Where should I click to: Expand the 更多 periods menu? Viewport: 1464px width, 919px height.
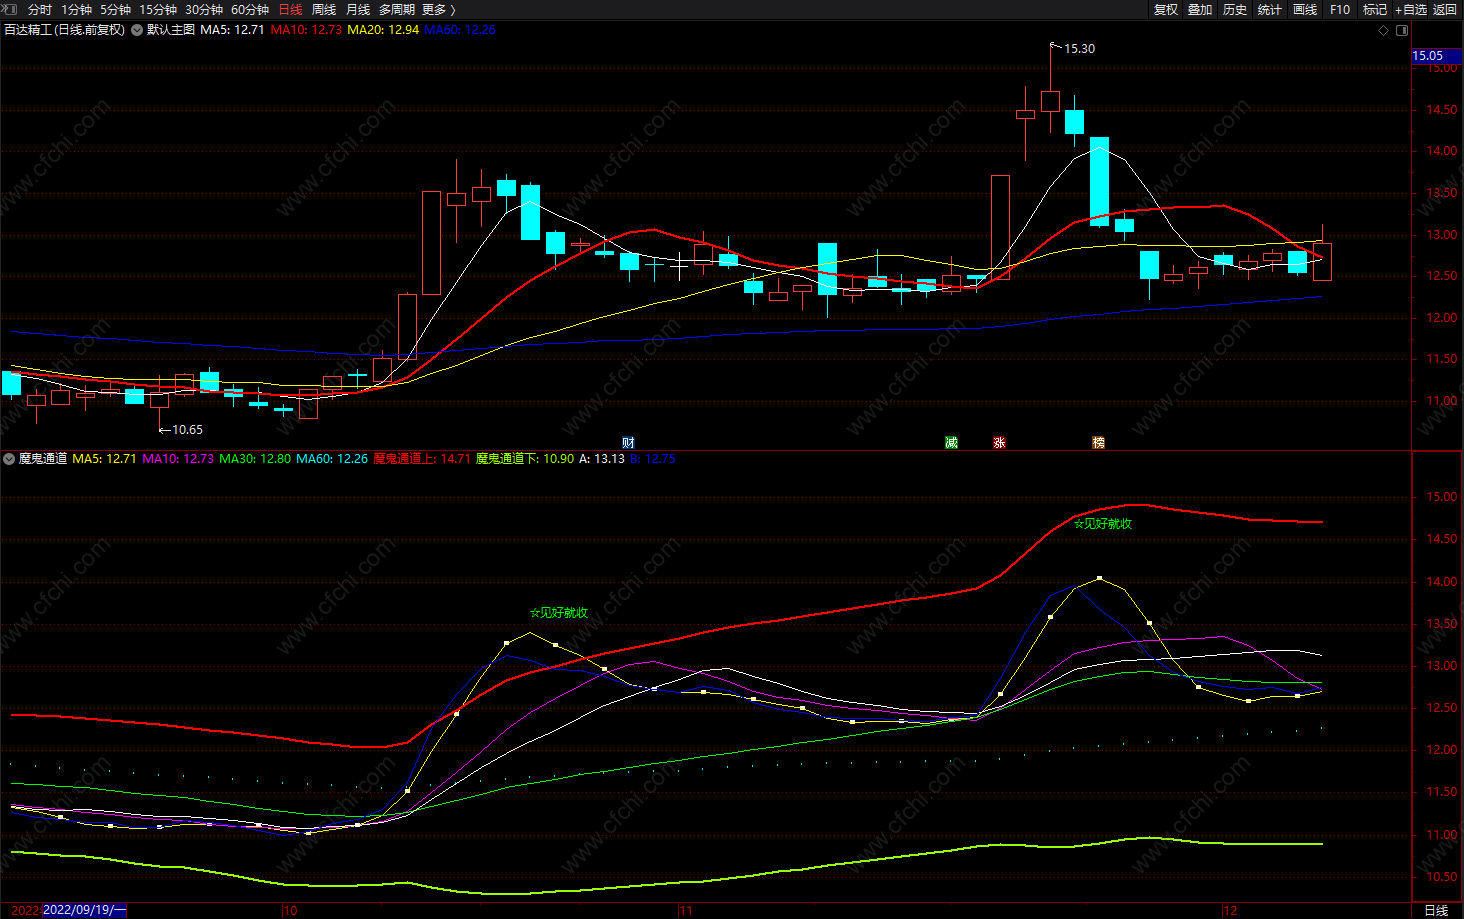coord(439,9)
